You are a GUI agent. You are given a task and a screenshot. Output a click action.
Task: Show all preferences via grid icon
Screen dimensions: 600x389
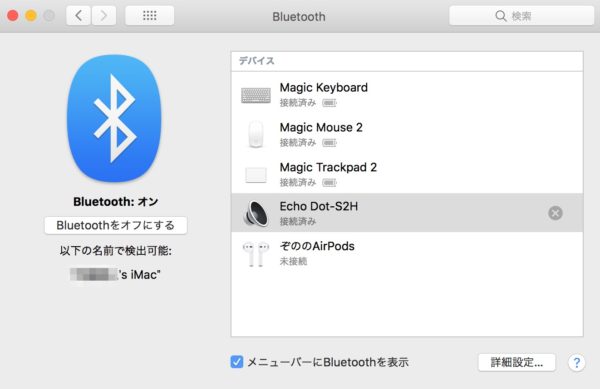pyautogui.click(x=150, y=16)
